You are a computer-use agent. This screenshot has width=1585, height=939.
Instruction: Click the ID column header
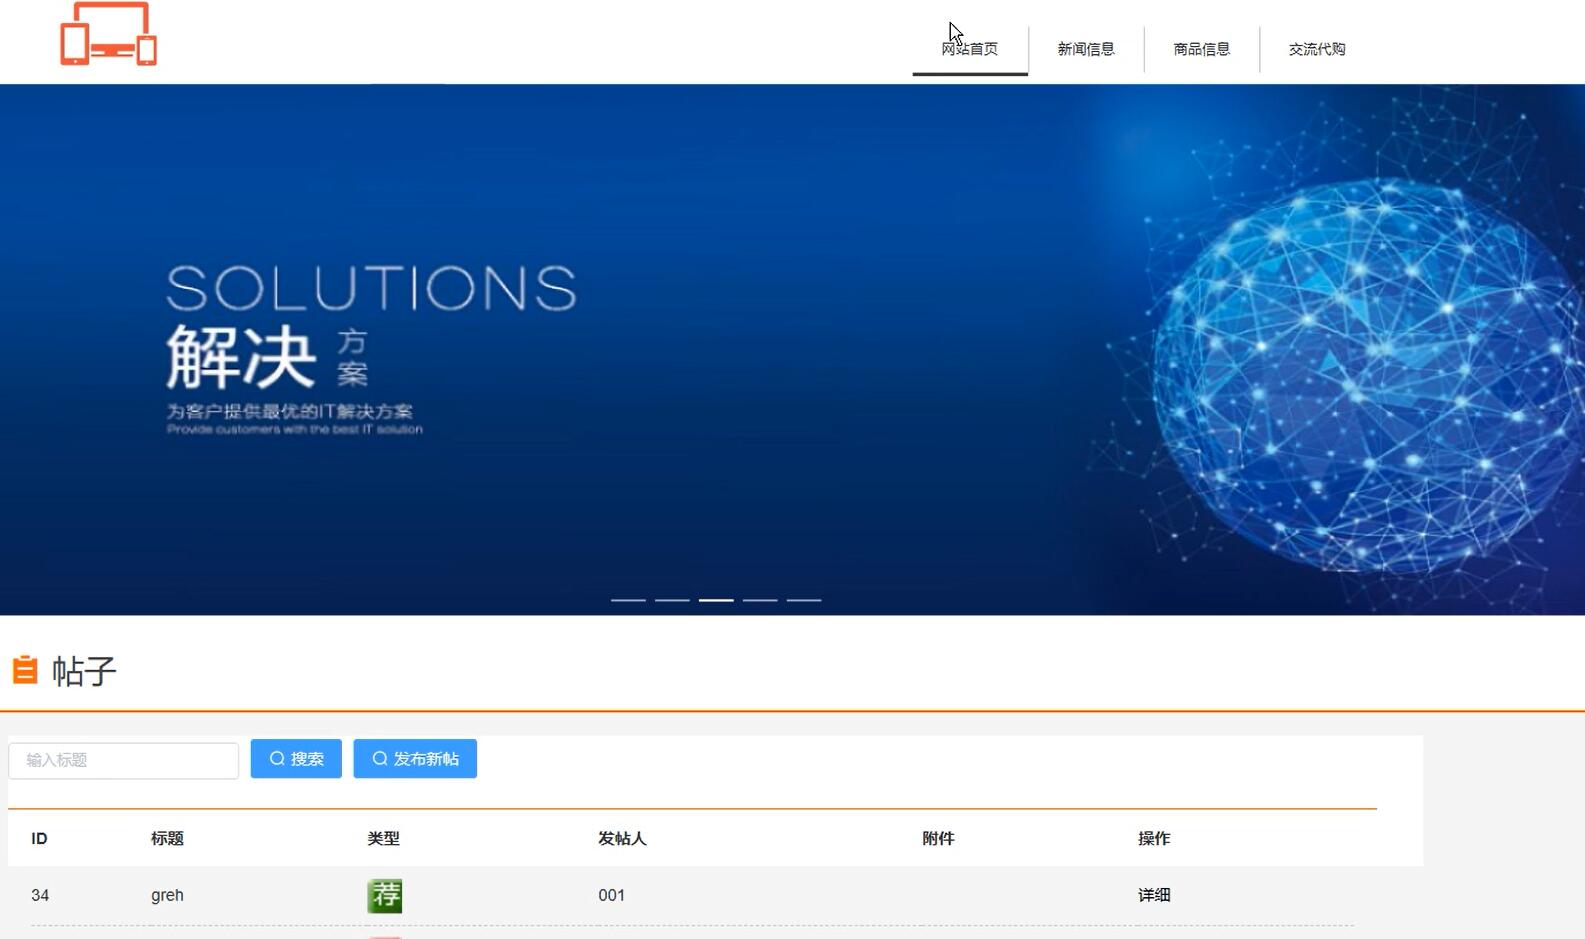[x=40, y=838]
